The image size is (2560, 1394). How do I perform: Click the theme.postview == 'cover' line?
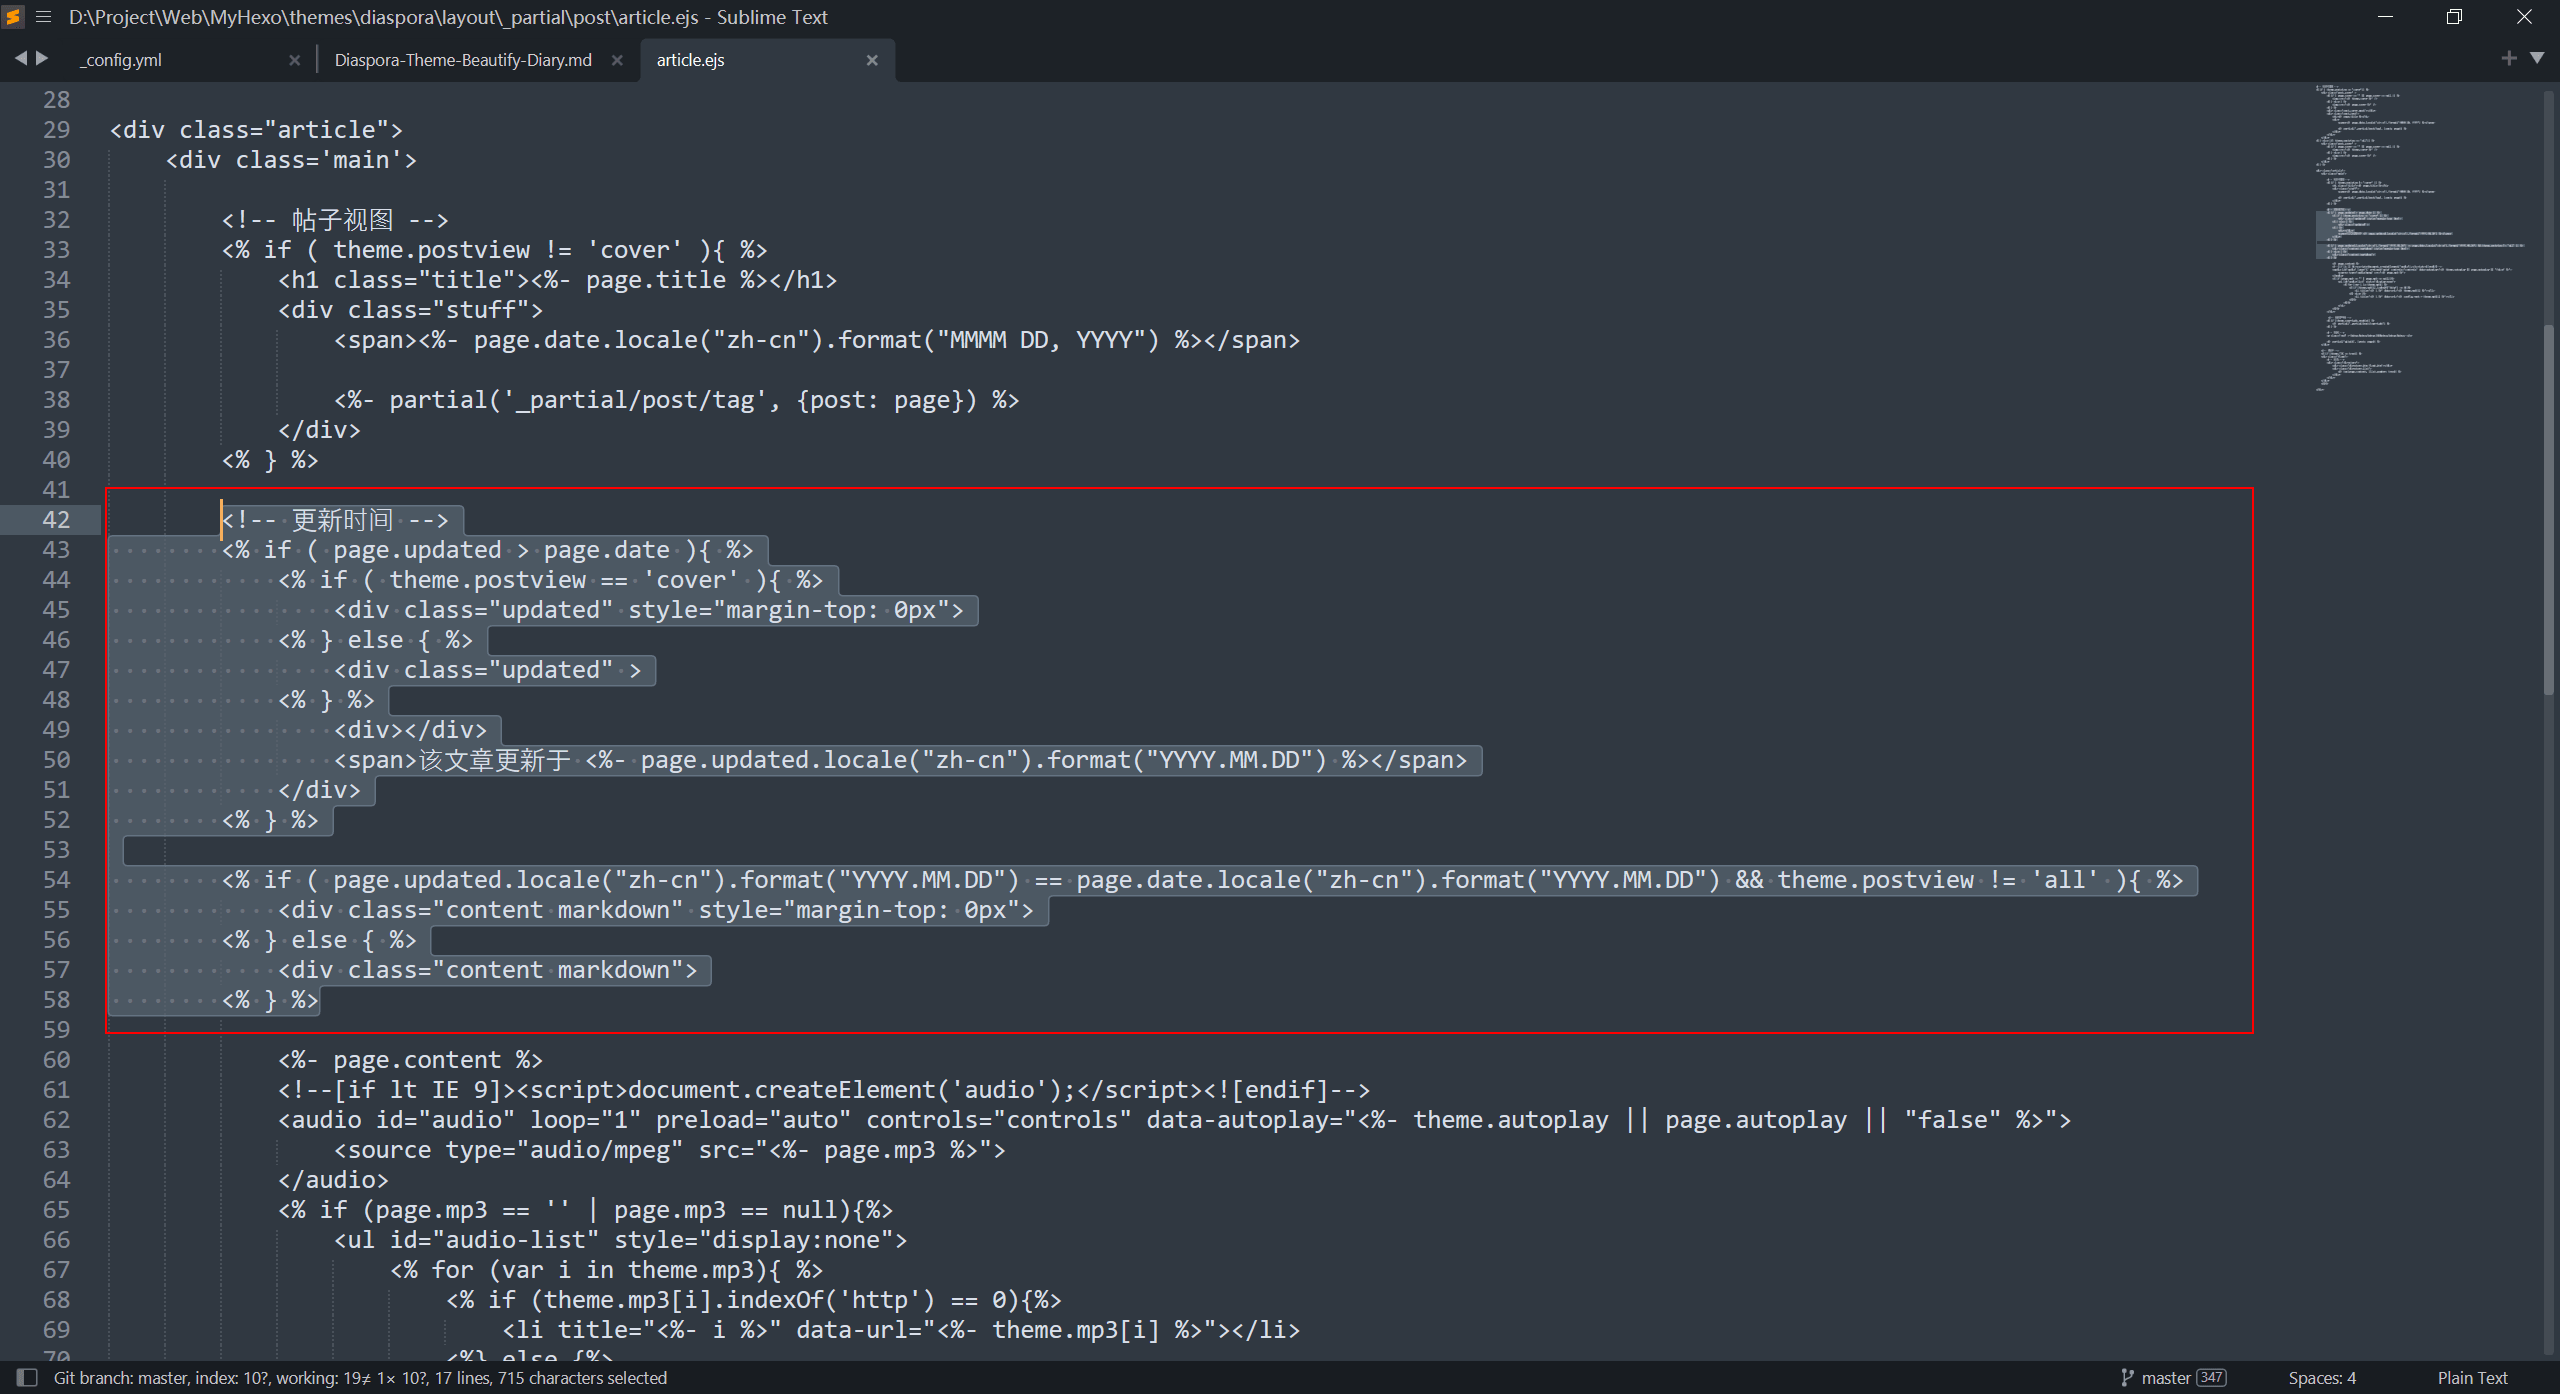pos(550,580)
